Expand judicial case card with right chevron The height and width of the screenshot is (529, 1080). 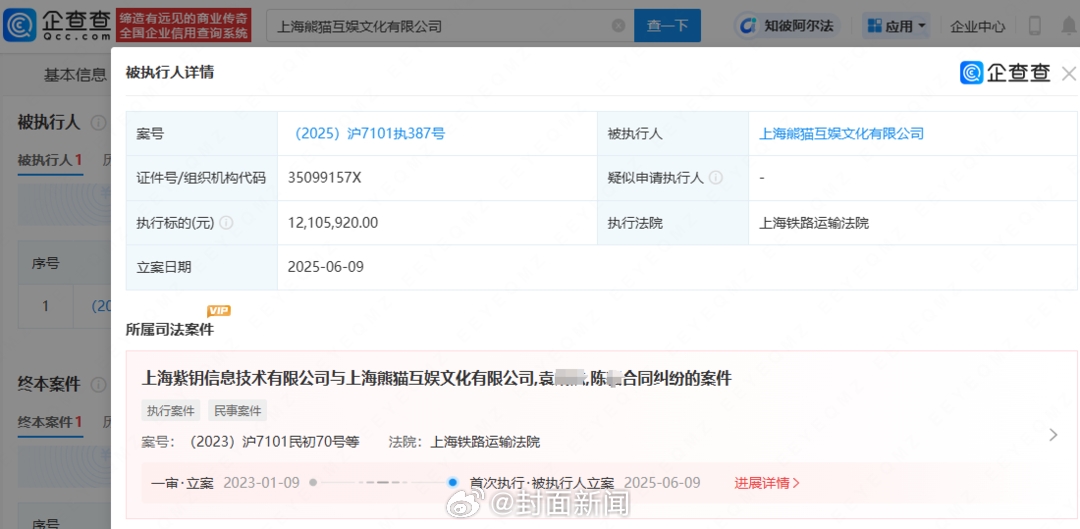coord(1053,435)
